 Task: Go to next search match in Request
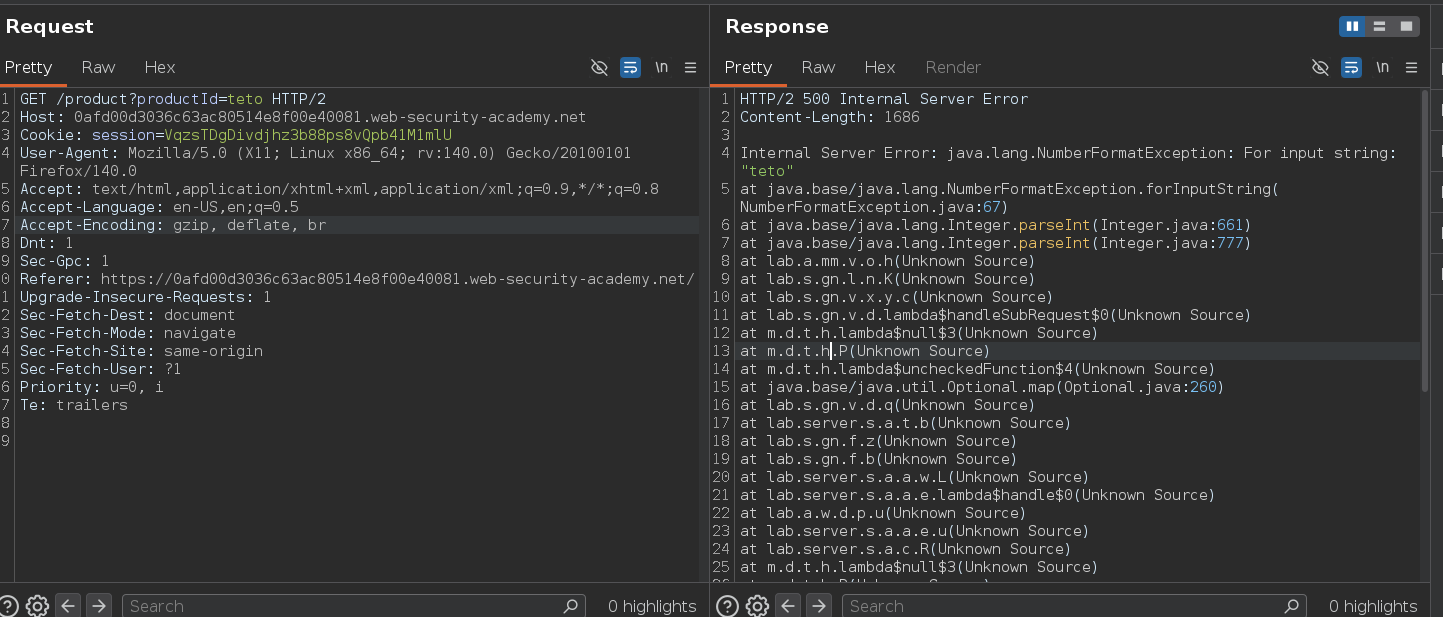(x=98, y=605)
